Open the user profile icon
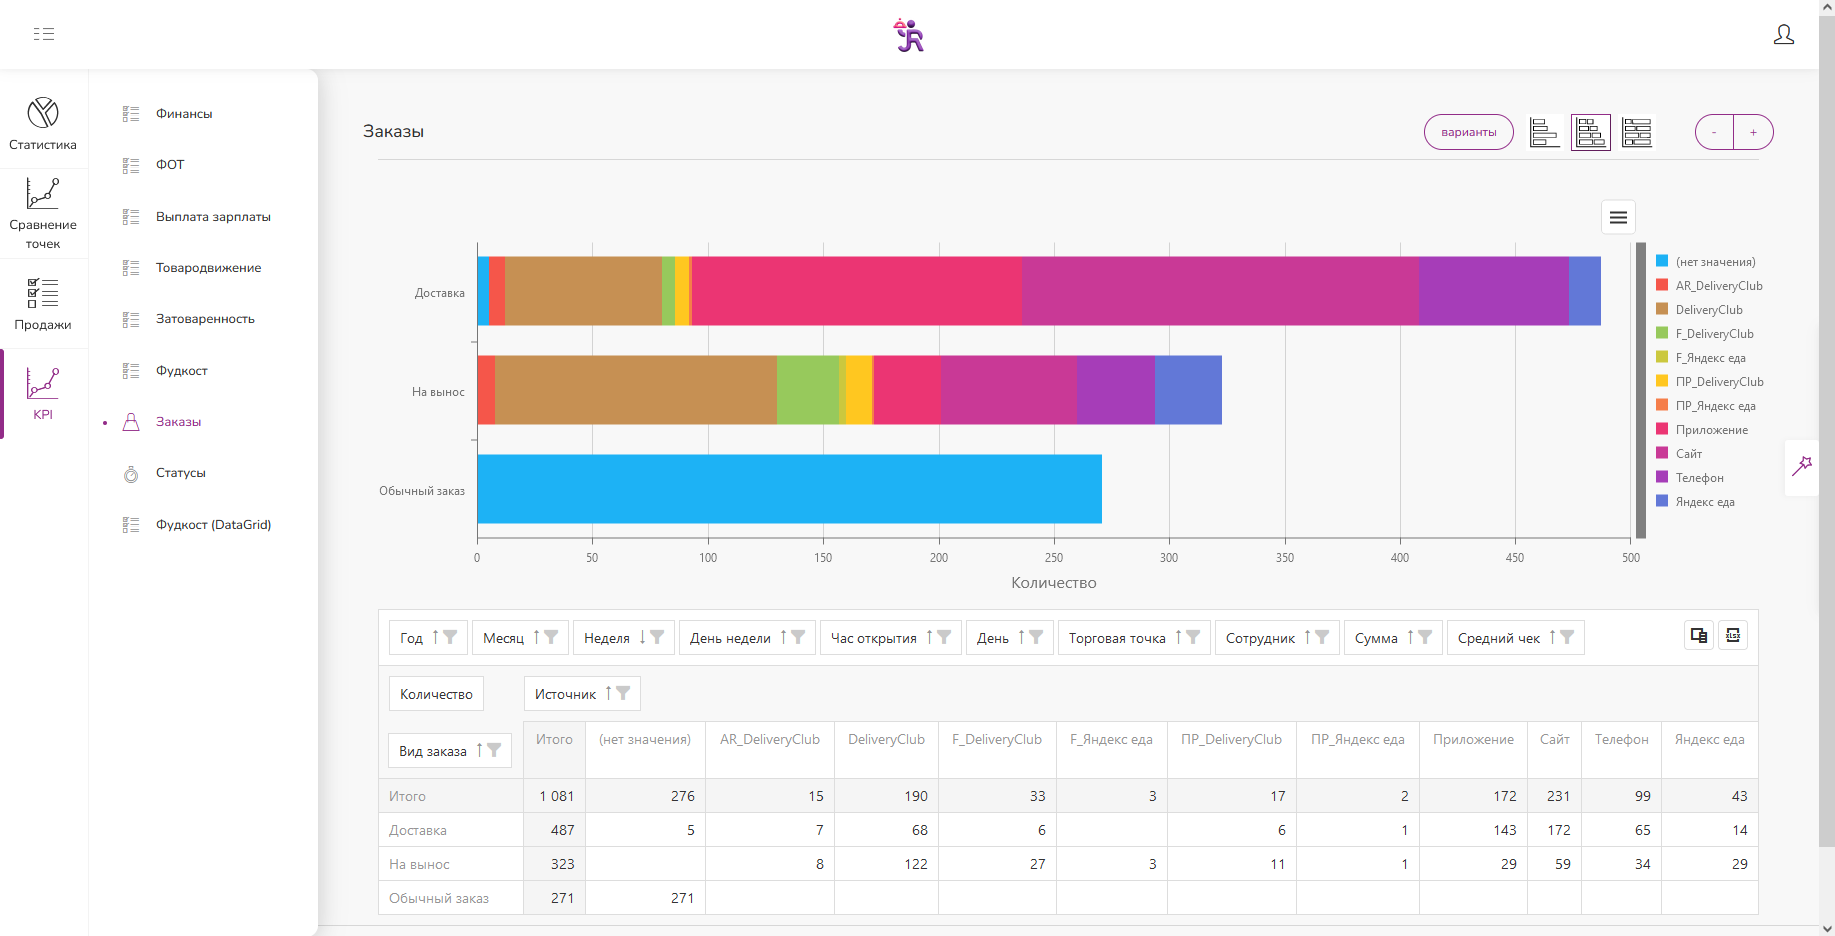 pos(1783,35)
